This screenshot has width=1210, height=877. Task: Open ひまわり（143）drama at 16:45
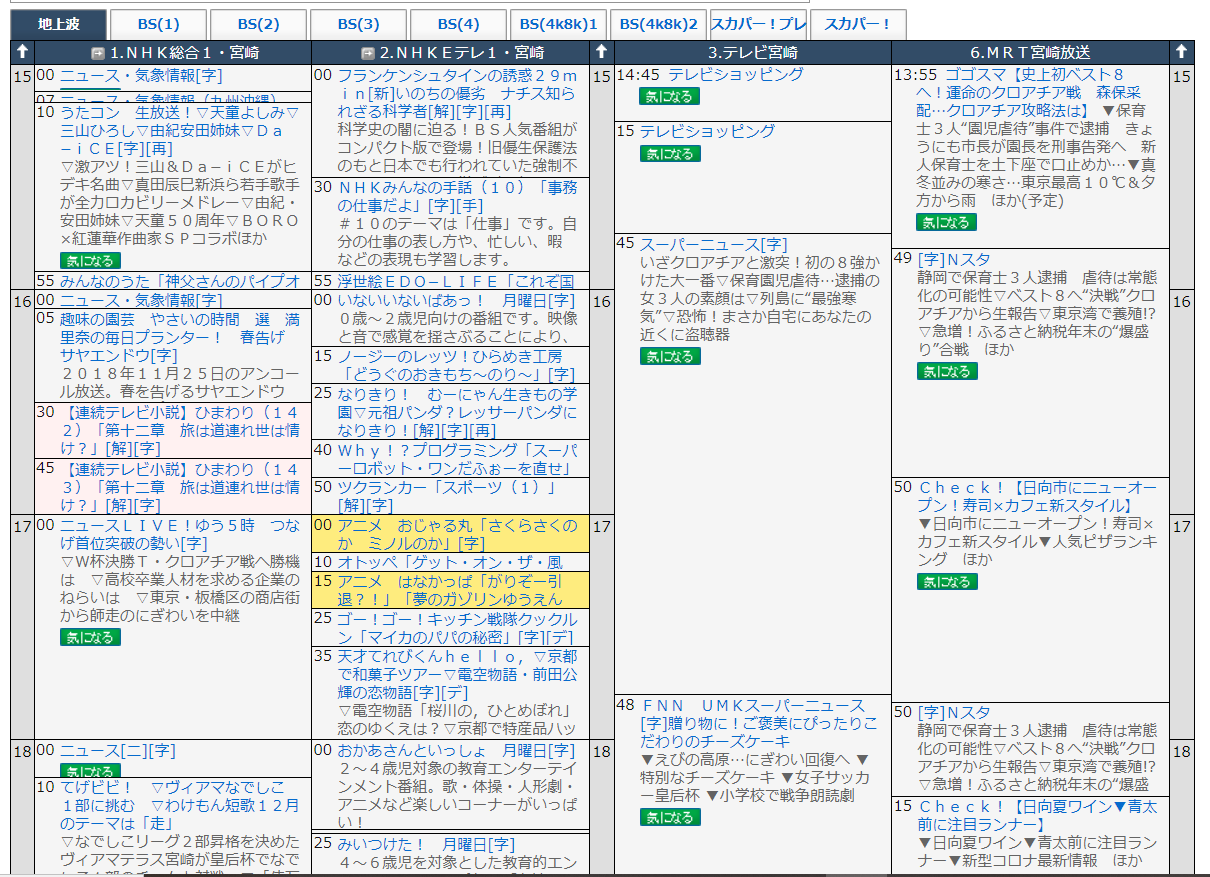point(180,487)
